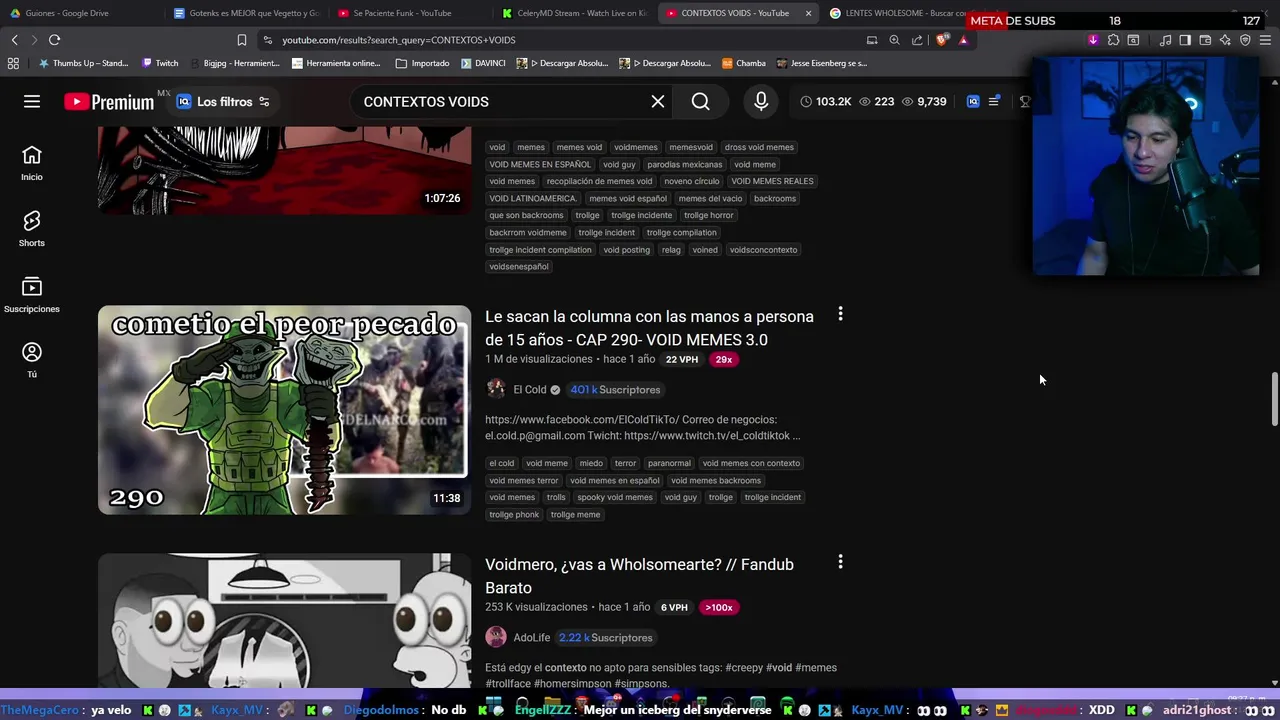
Task: Click the 'void memes con contexto' tag
Action: coord(751,463)
